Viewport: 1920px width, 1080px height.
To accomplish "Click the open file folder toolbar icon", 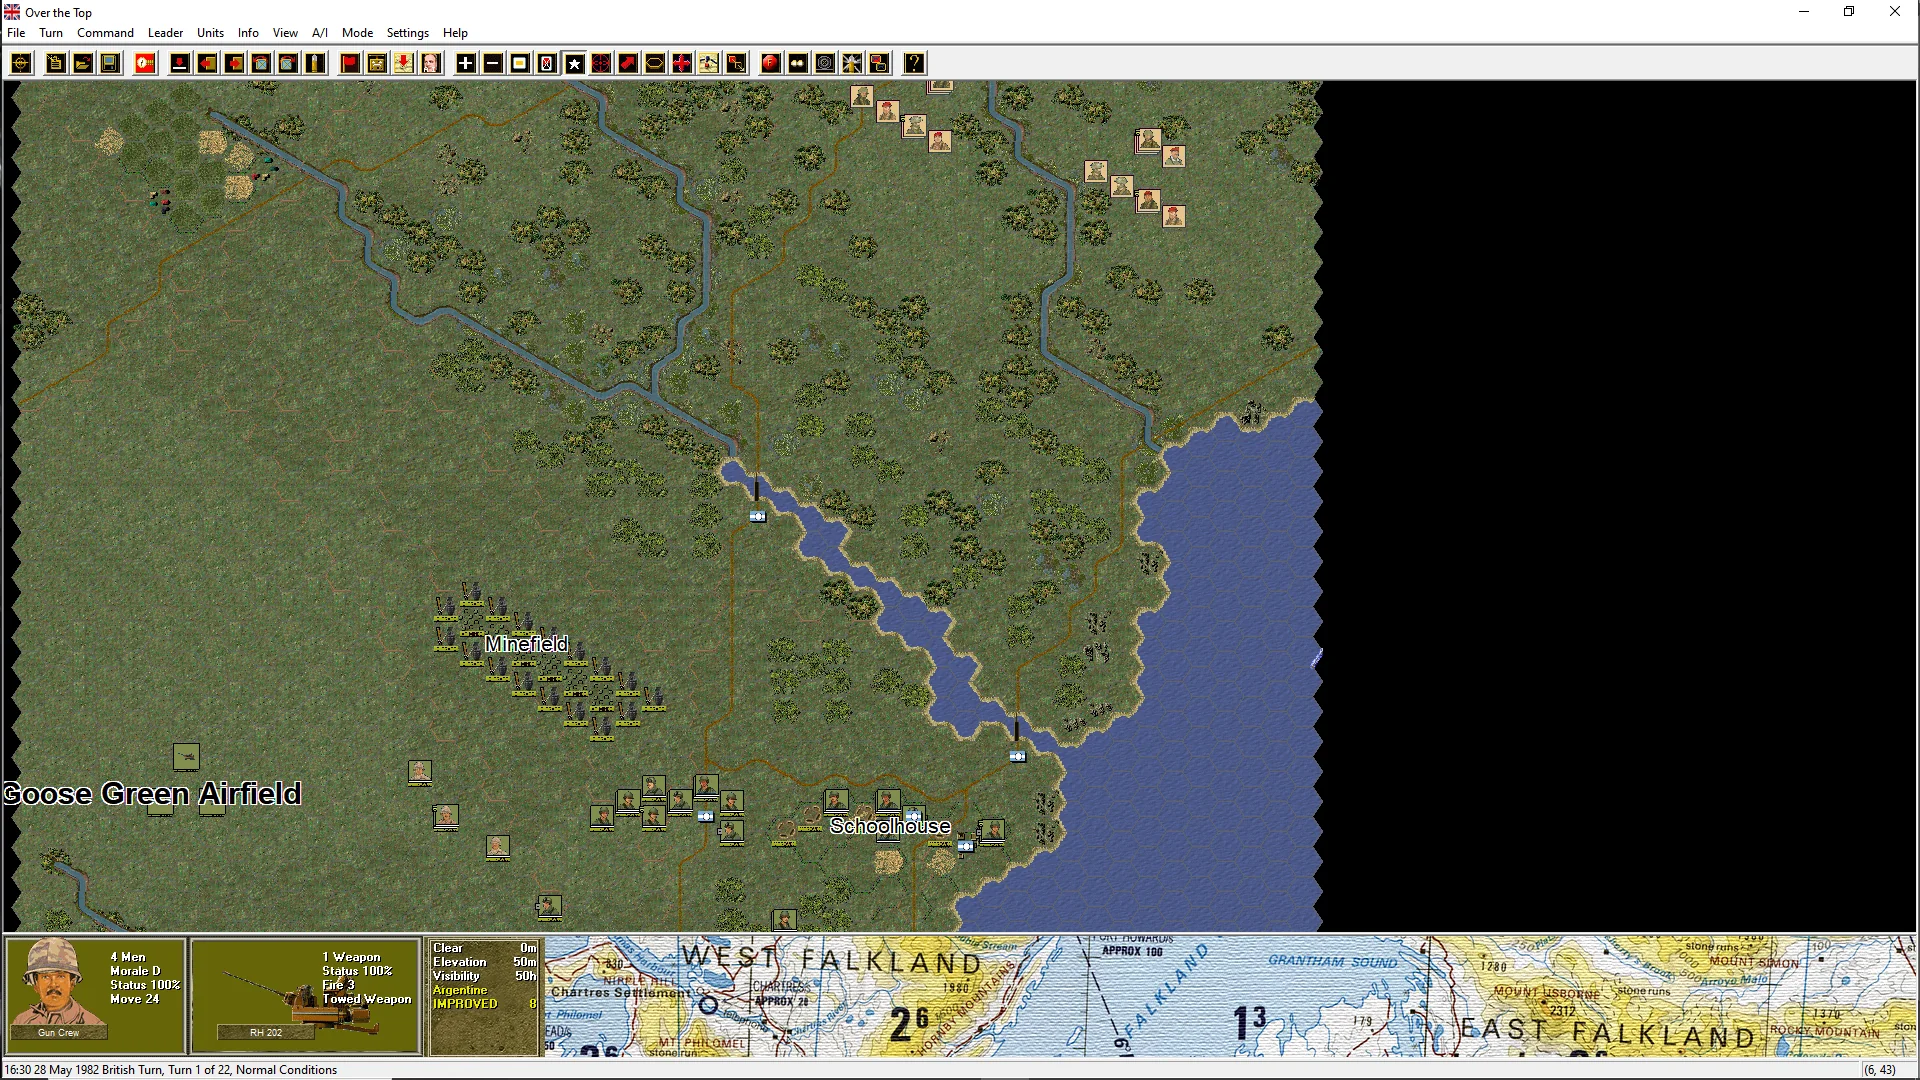I will coord(83,64).
